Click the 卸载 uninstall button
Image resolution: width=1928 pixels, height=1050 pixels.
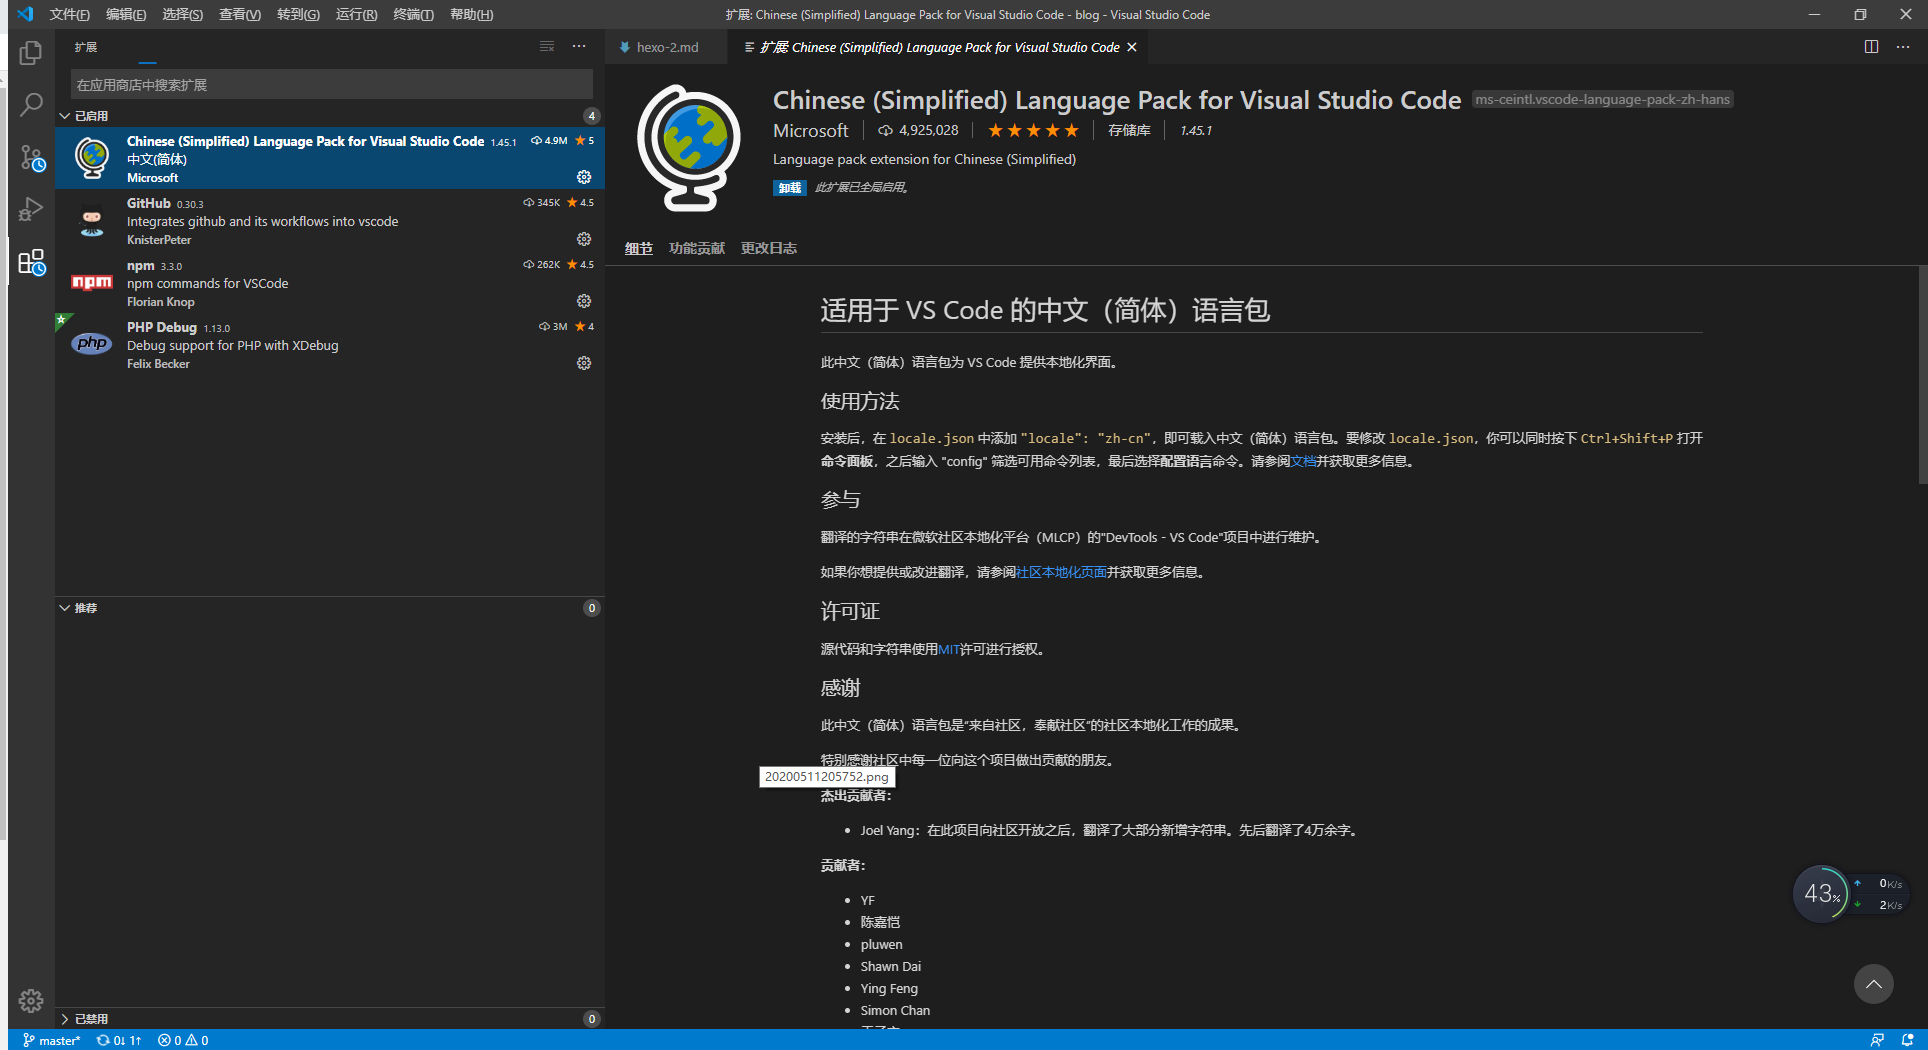click(790, 188)
